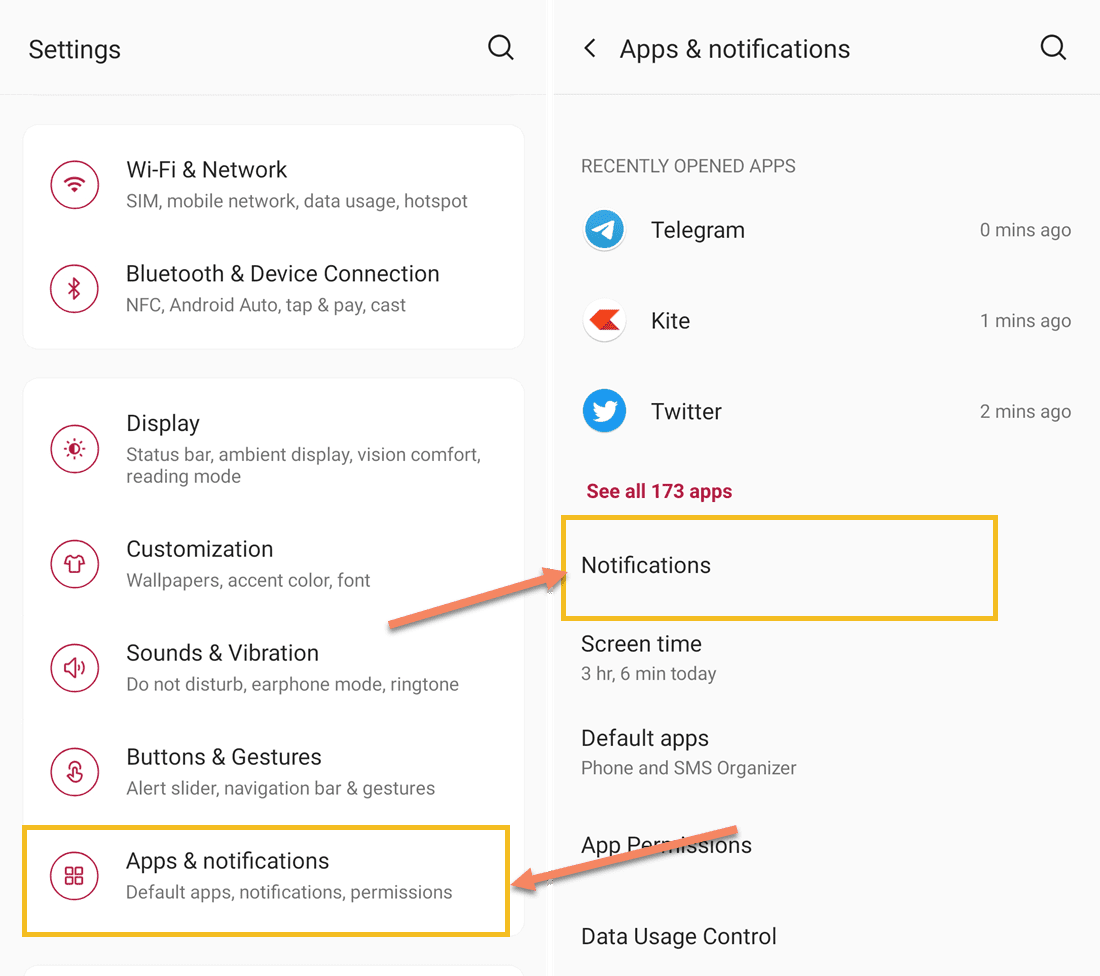
Task: Tap the Wi-Fi & Network icon
Action: [x=74, y=185]
